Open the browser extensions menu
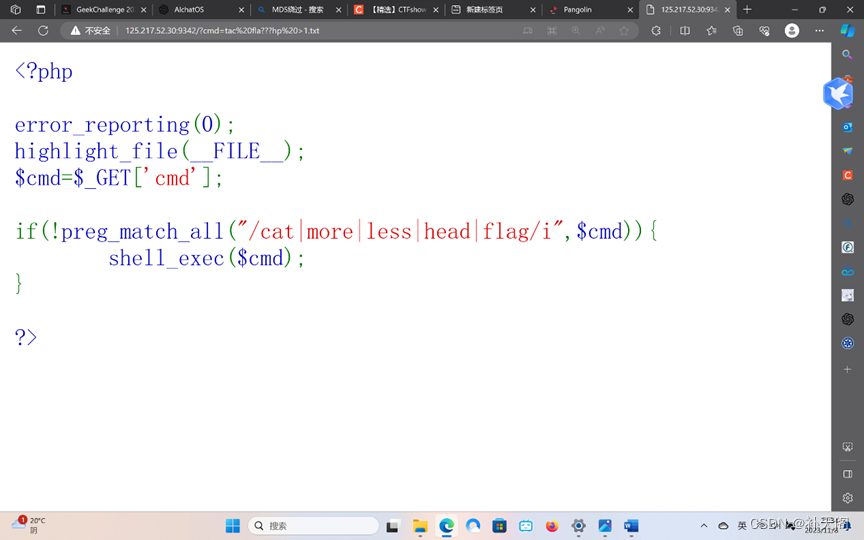Screen dimensions: 864x540 pyautogui.click(x=656, y=31)
